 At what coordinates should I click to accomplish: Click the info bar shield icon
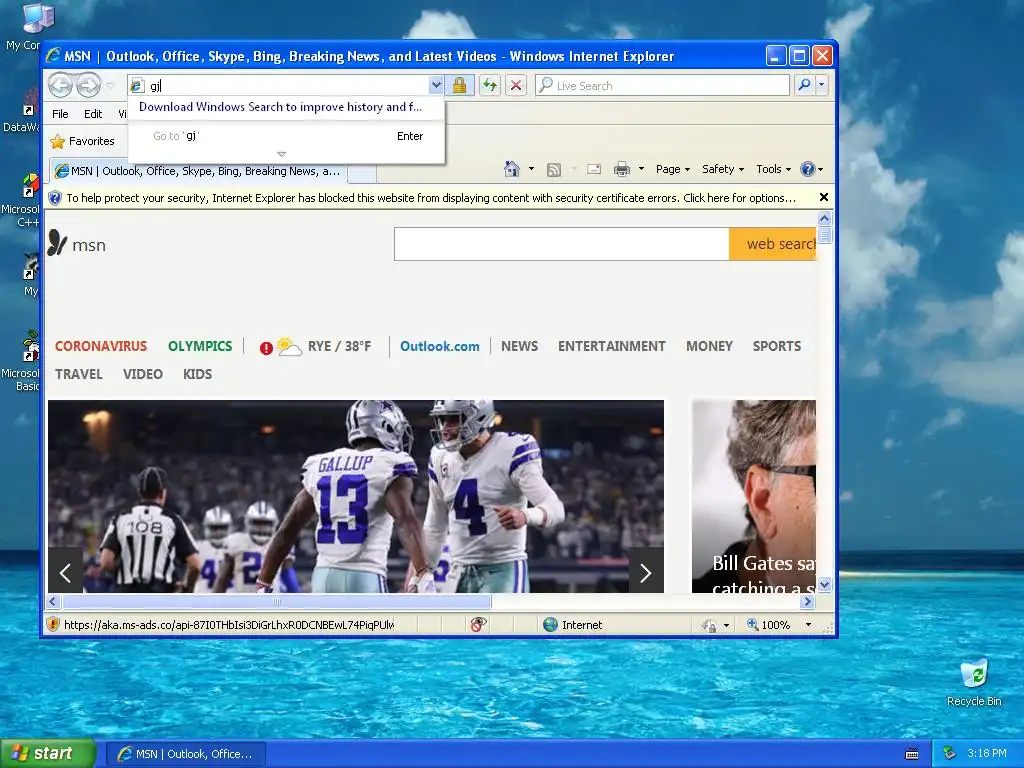point(55,198)
